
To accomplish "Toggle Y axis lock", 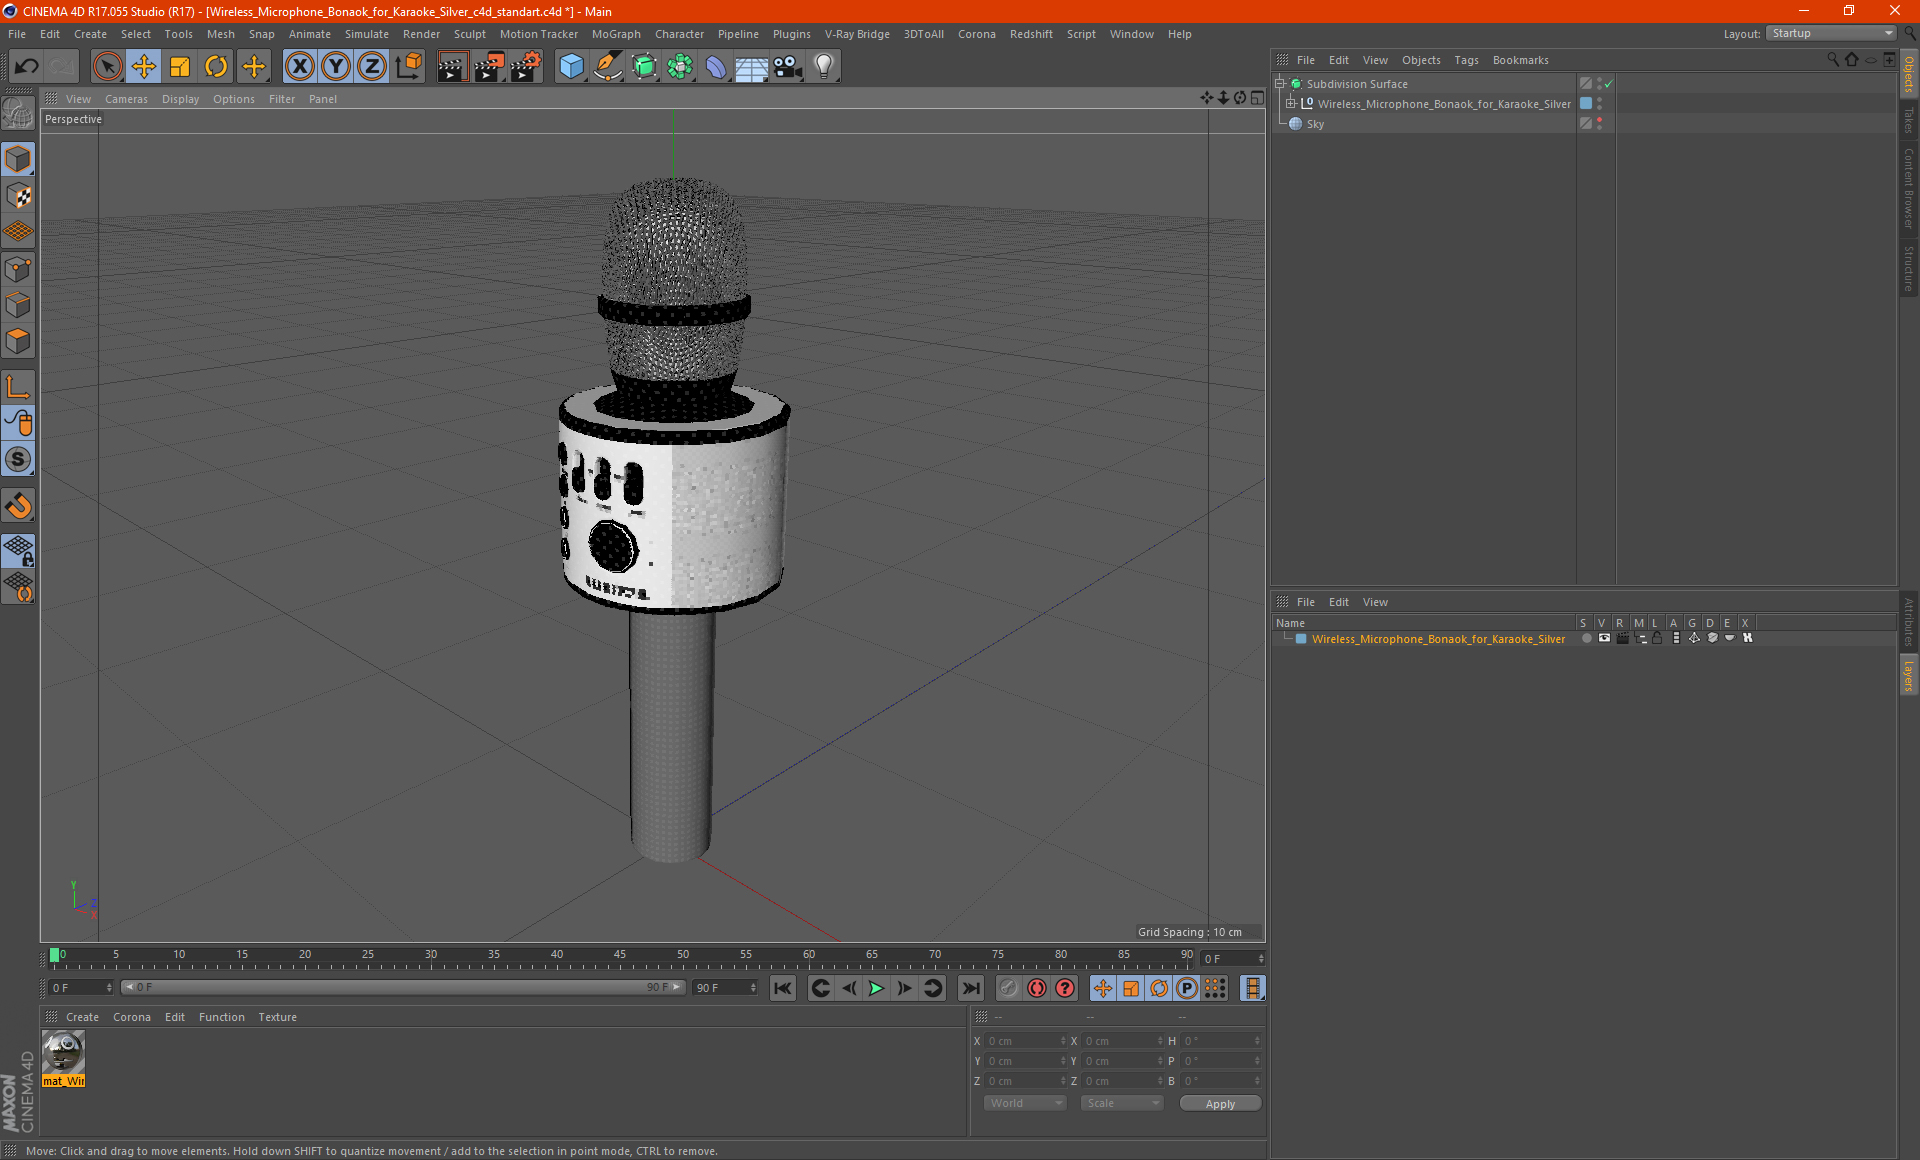I will pos(335,66).
